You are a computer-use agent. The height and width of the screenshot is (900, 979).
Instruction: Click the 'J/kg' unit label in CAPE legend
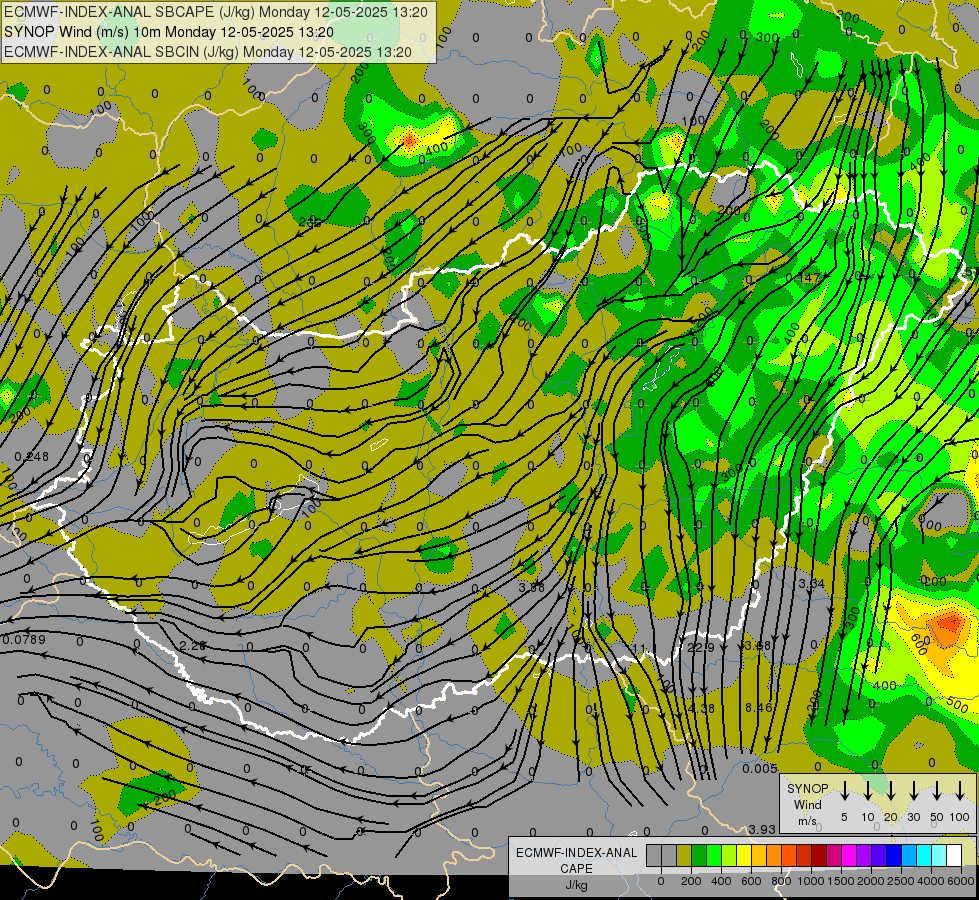click(x=576, y=885)
